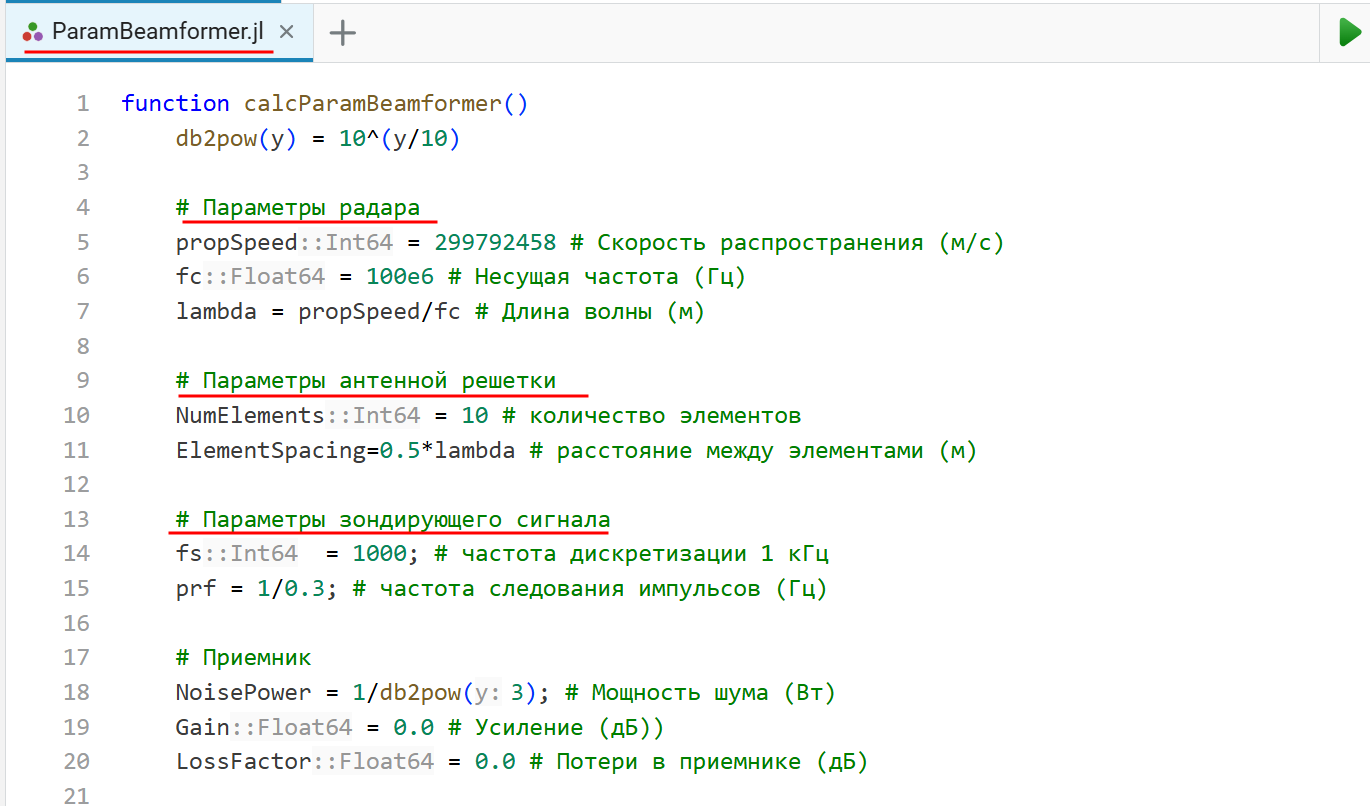Click line number 10 in the gutter
The image size is (1370, 806).
(x=76, y=415)
